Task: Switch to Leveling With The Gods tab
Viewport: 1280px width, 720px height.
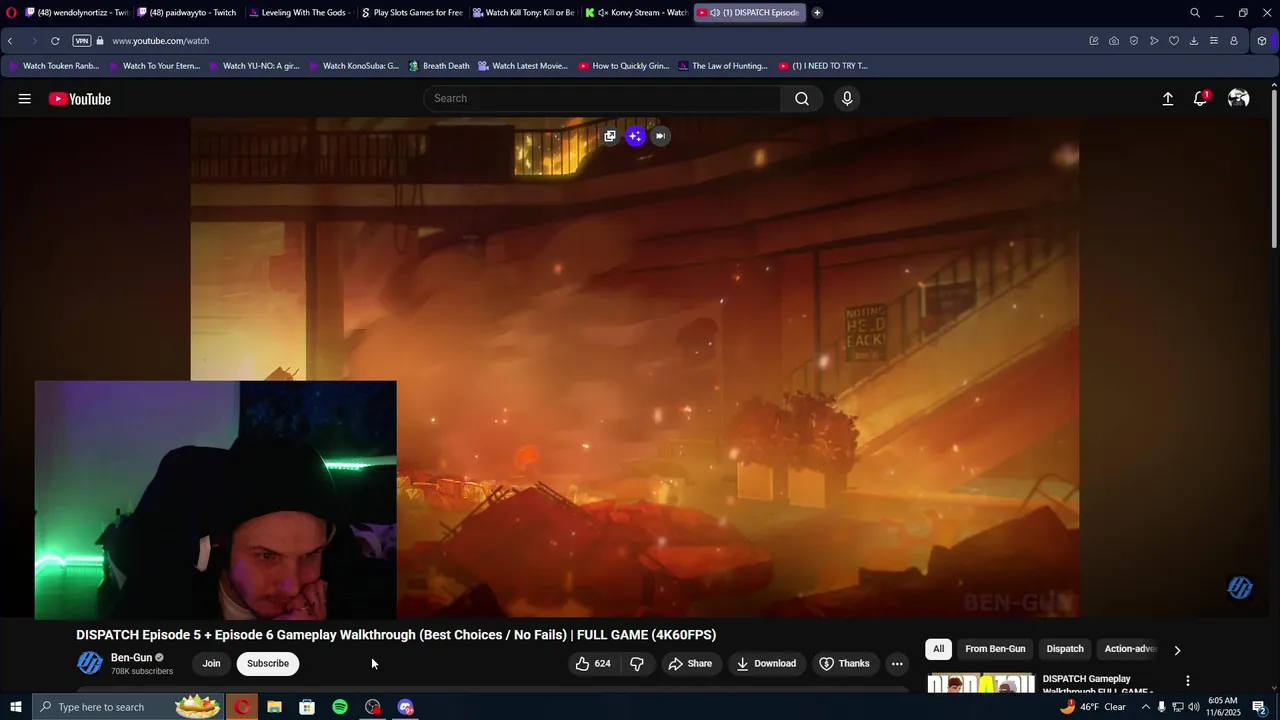Action: (301, 13)
